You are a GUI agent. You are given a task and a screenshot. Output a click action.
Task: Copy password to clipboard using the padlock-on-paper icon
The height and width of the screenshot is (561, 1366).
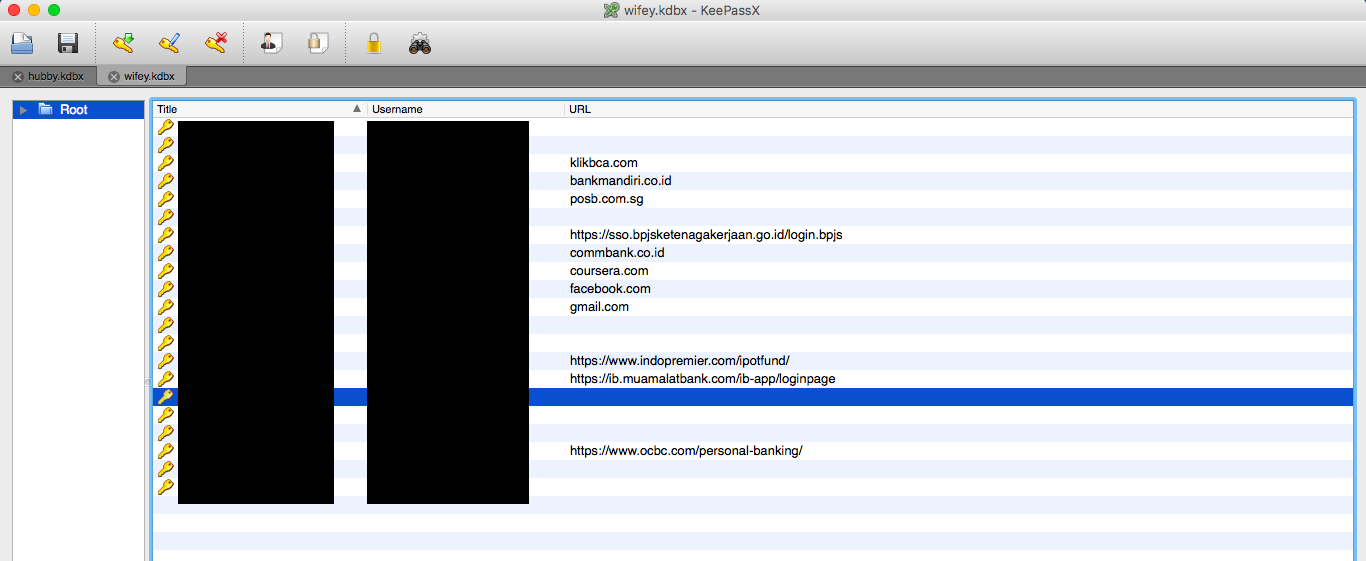click(317, 43)
